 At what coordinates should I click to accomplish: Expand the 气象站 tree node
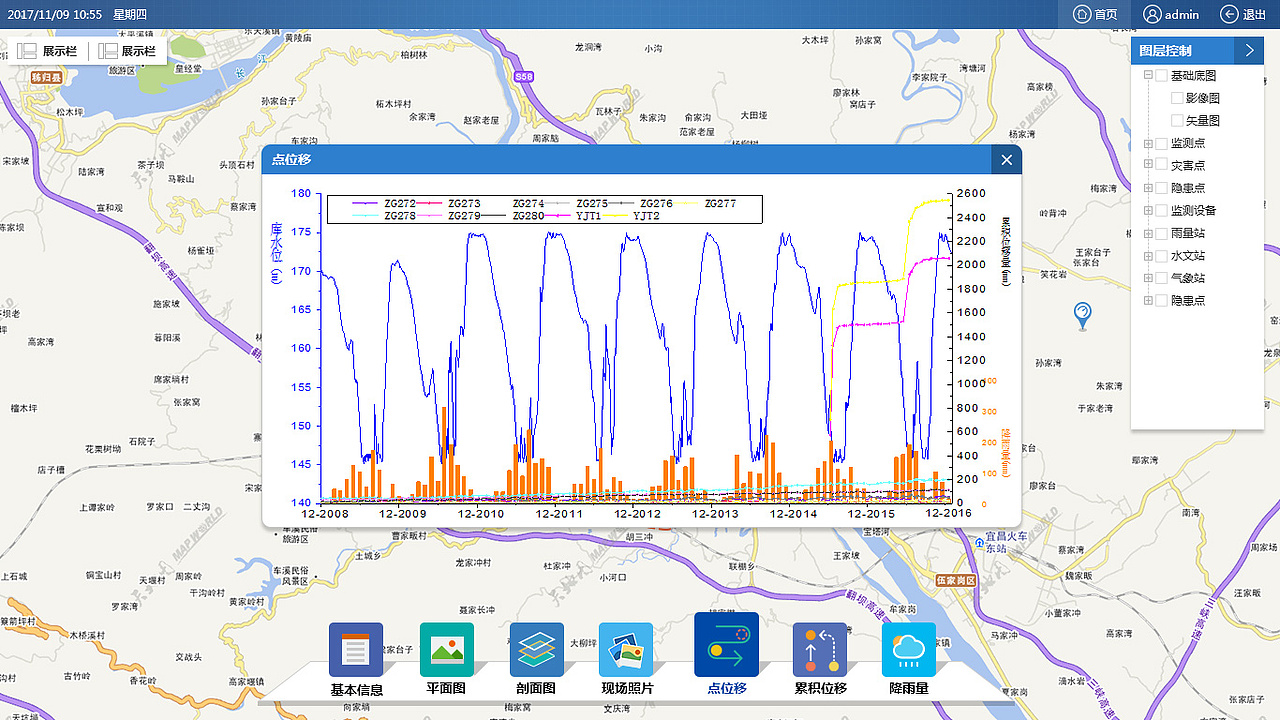pos(1148,278)
